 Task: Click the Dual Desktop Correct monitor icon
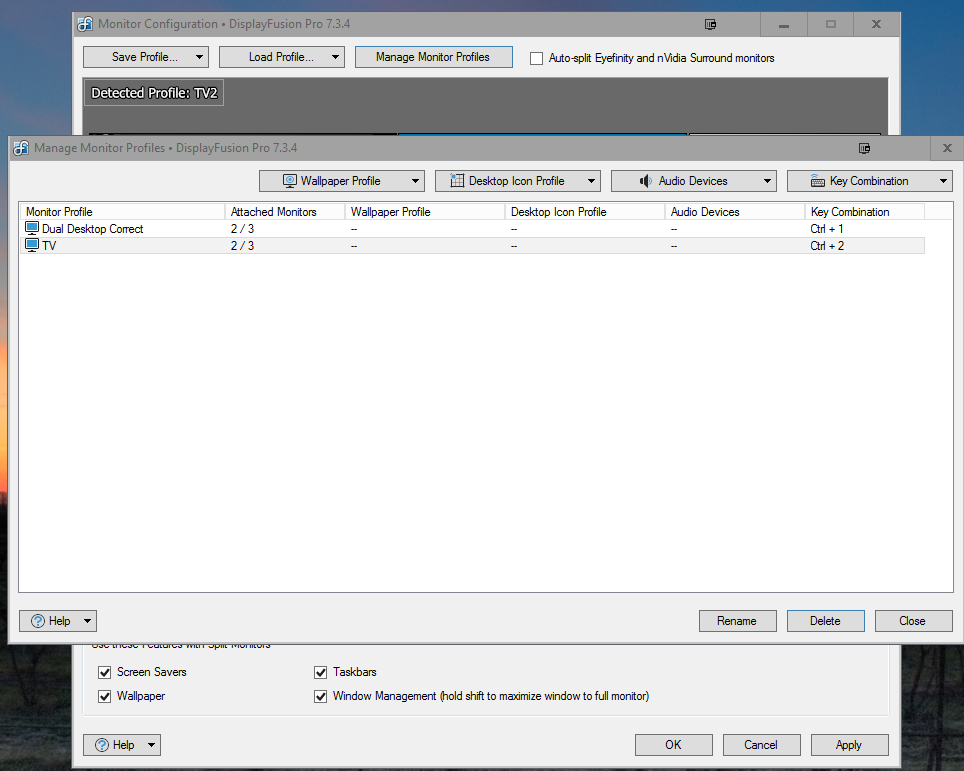point(32,229)
